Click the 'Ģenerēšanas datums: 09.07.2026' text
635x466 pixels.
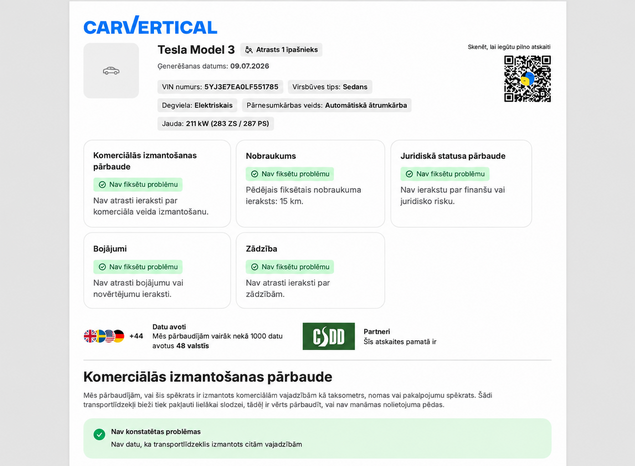click(x=213, y=66)
